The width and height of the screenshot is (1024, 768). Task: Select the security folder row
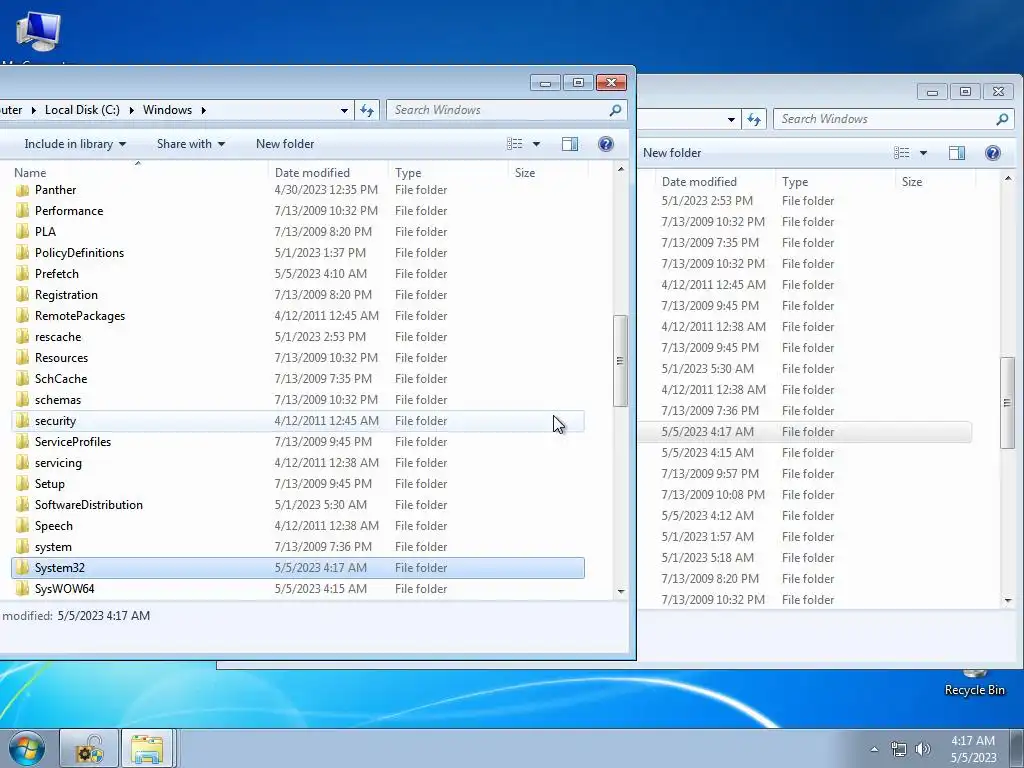[x=298, y=421]
